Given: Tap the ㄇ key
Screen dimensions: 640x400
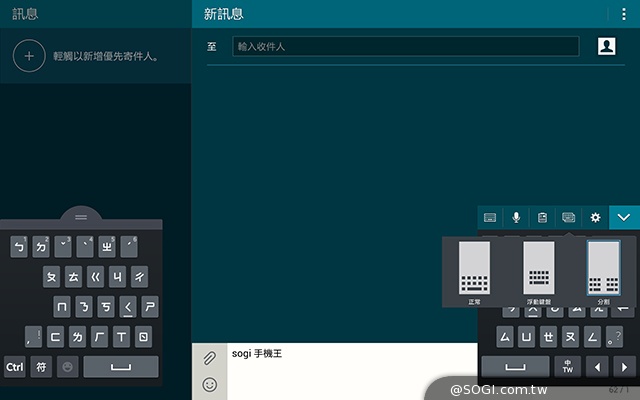Looking at the screenshot, I should point(62,307).
